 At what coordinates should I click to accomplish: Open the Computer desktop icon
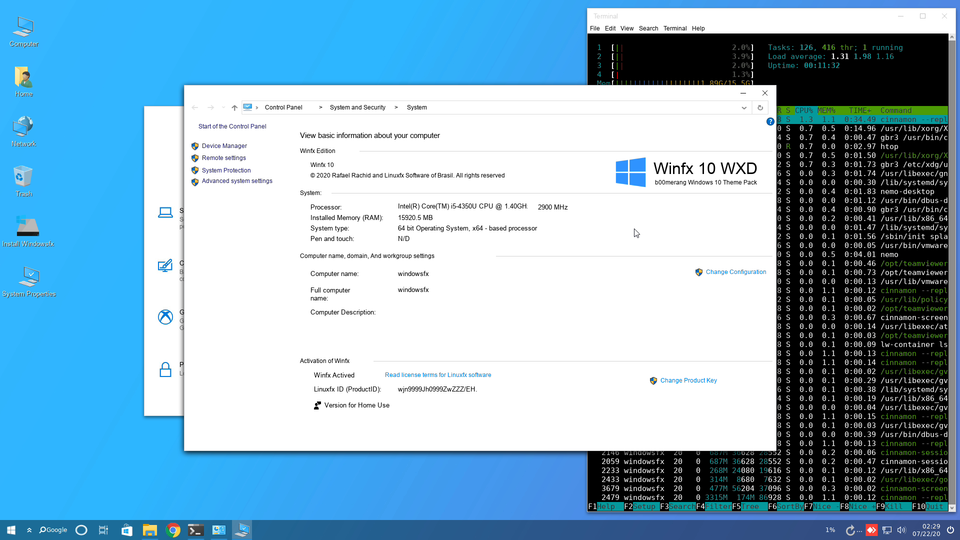(24, 32)
